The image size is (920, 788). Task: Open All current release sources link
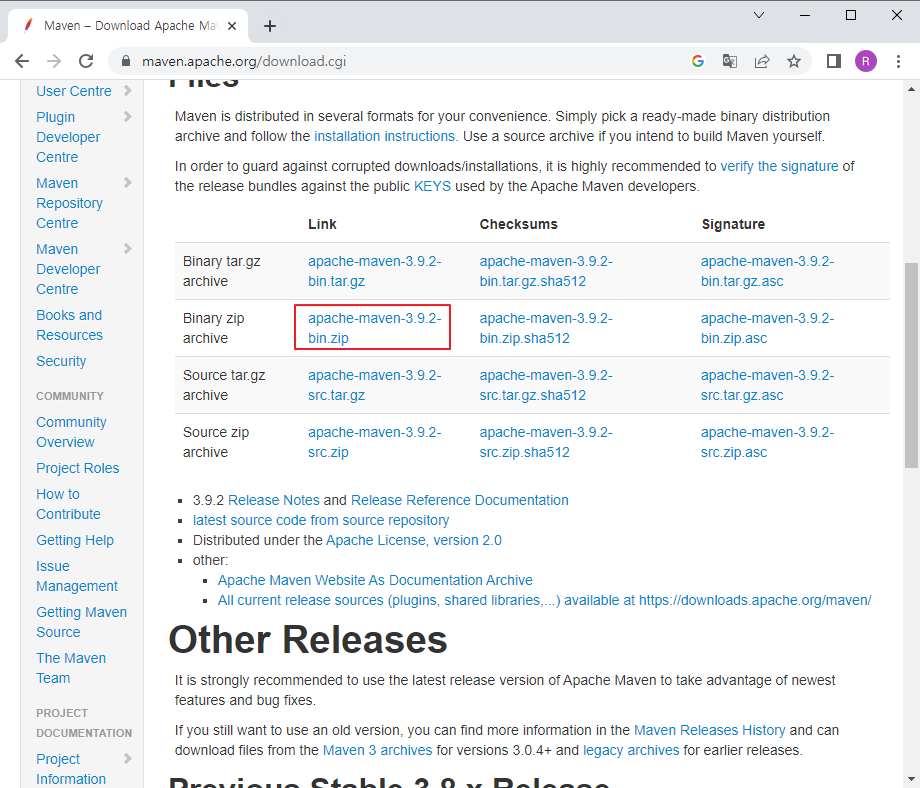pos(544,600)
